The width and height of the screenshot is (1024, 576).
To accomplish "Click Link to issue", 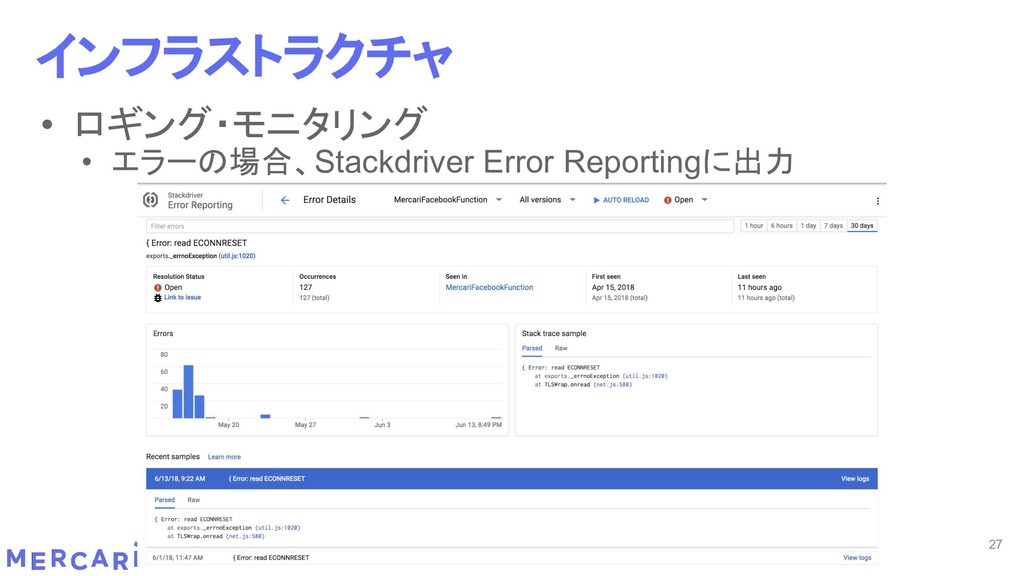I will click(x=182, y=297).
